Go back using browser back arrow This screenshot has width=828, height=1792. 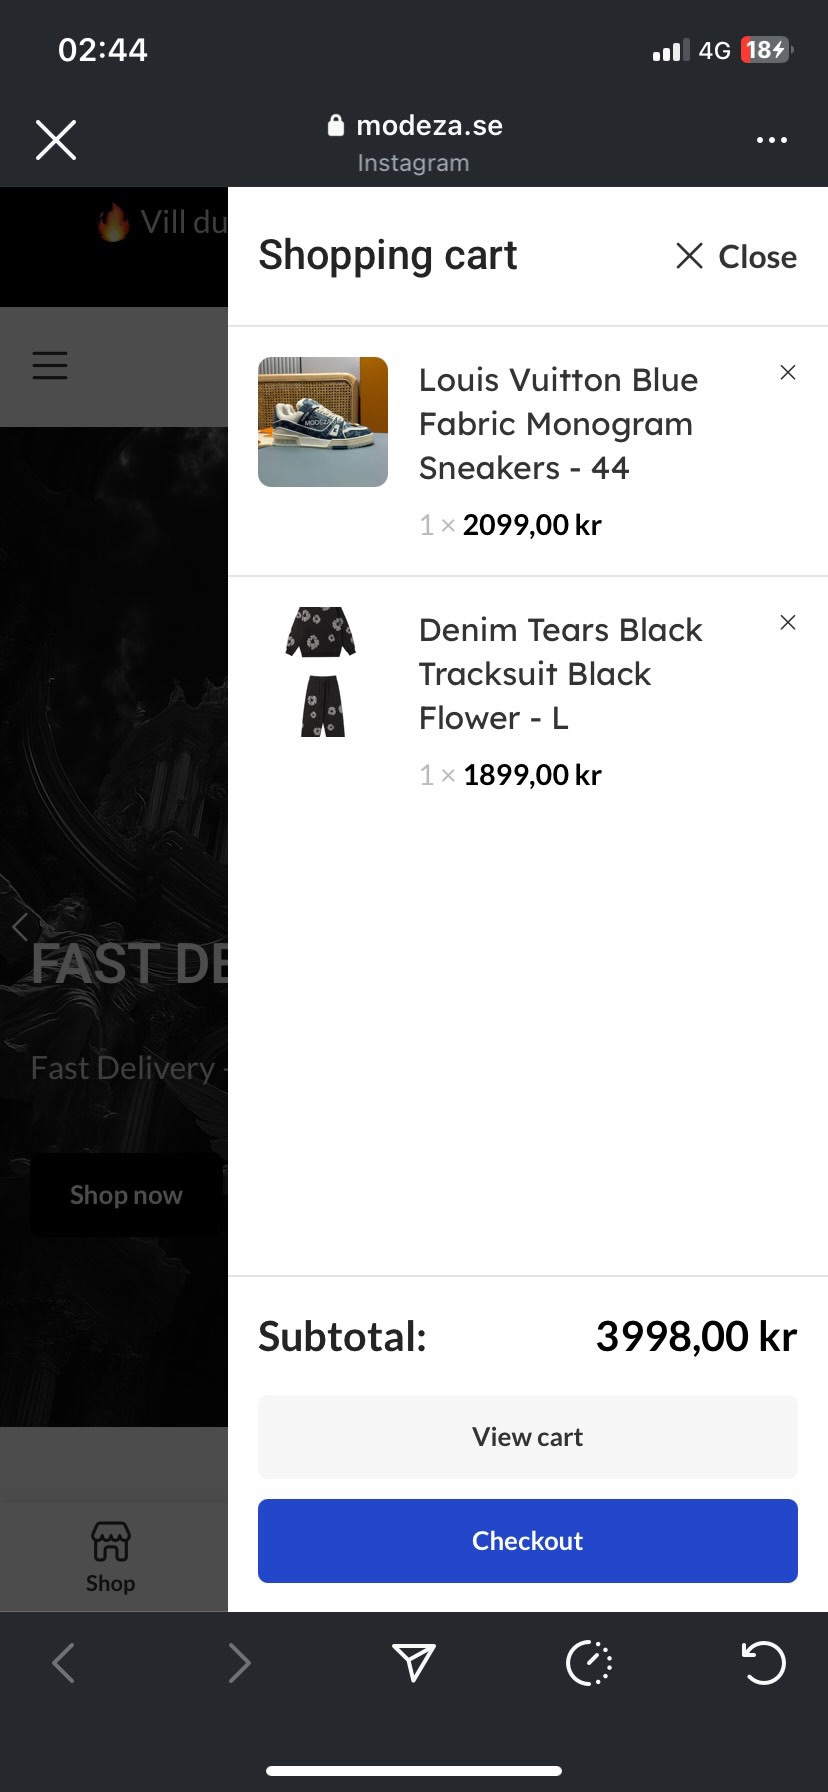63,1663
